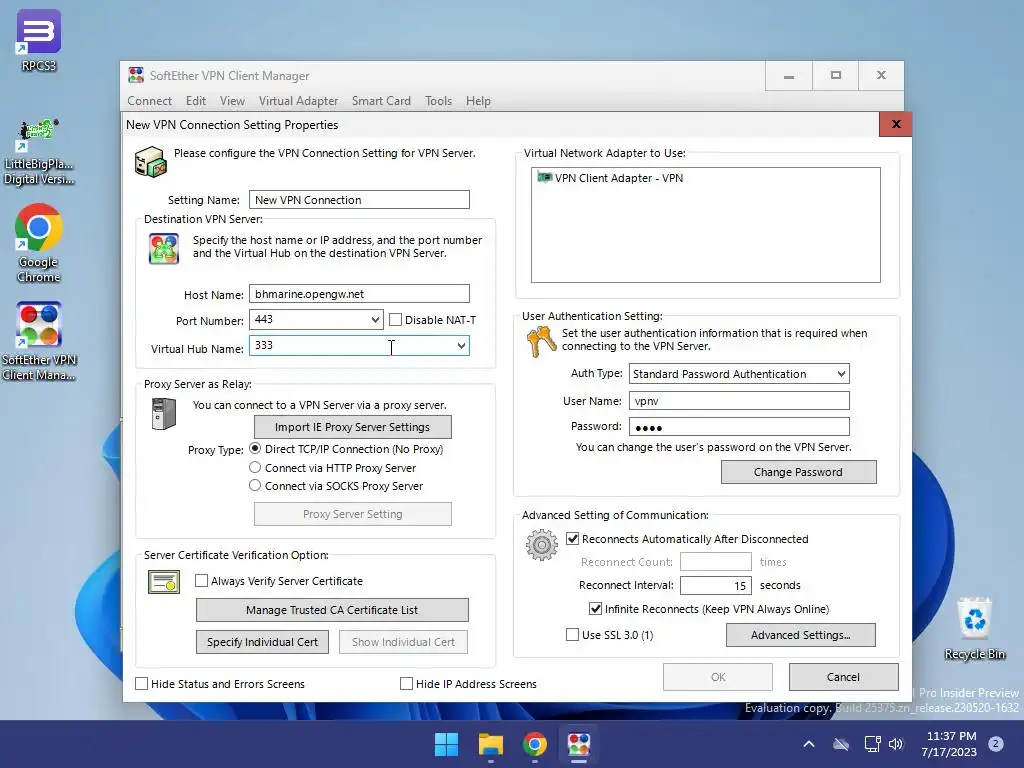The image size is (1024, 768).
Task: Click Manage Trusted CA Certificate List
Action: pos(332,610)
